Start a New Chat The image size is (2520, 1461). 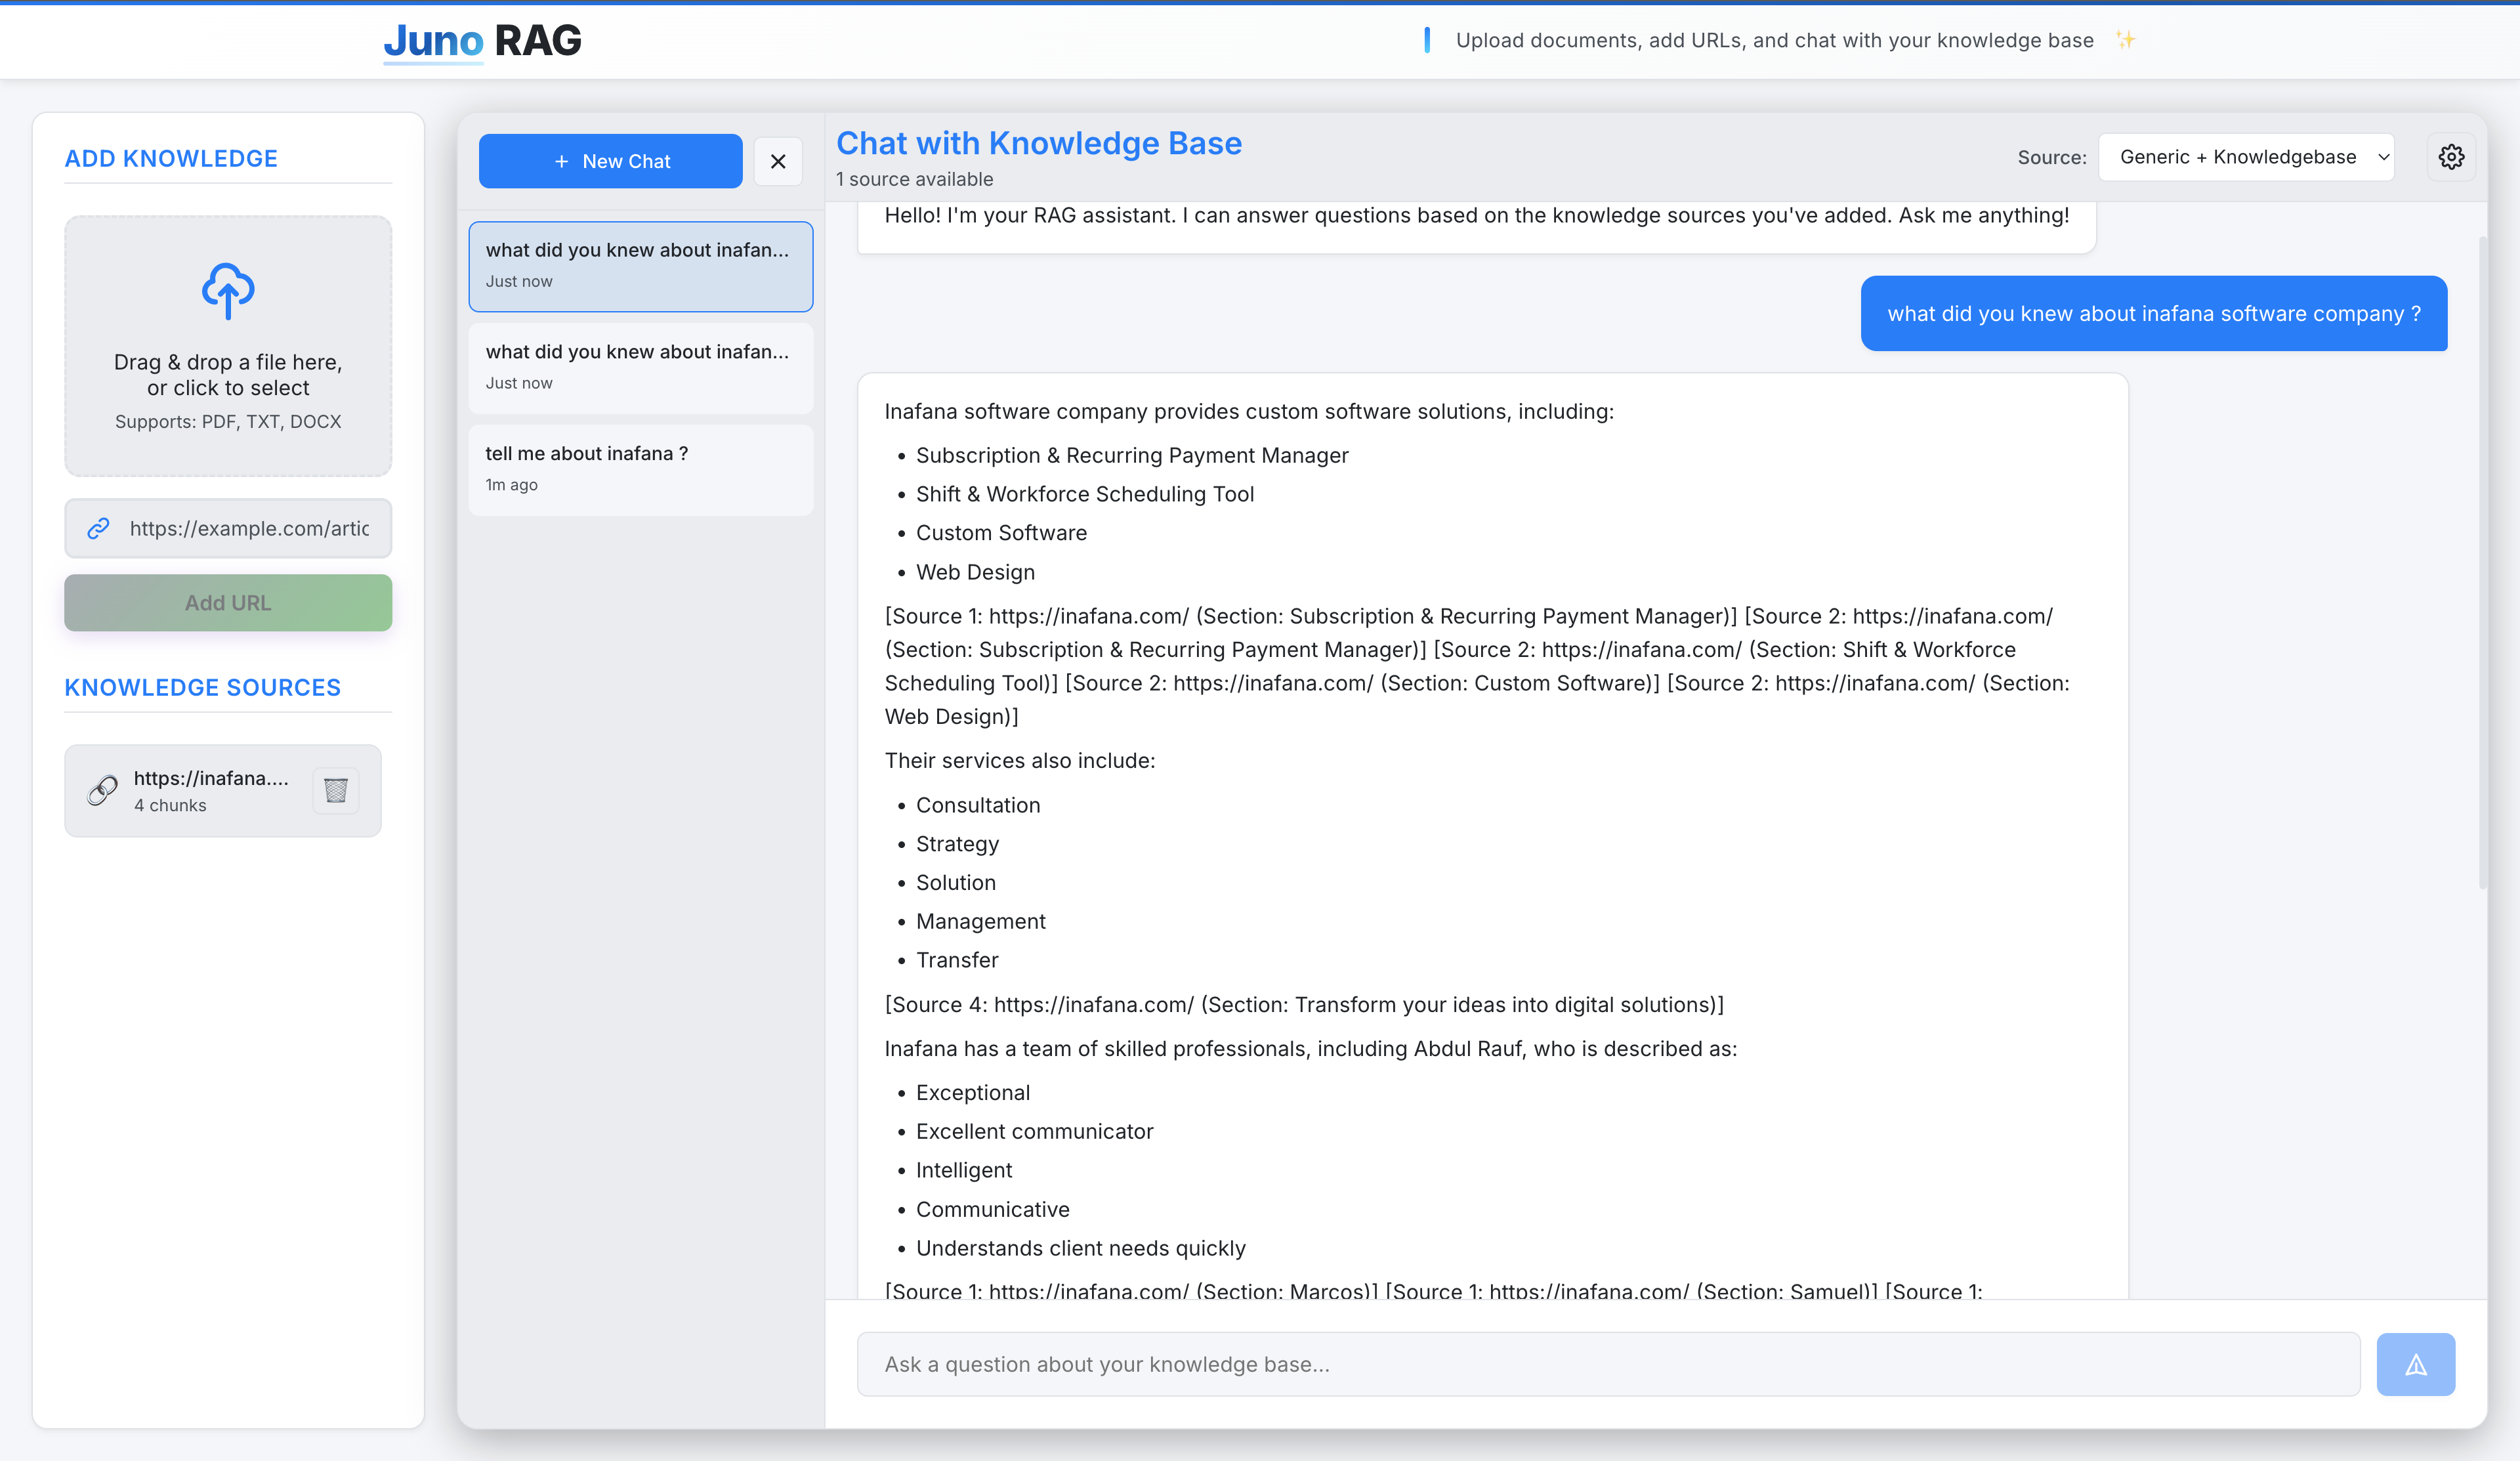tap(610, 161)
